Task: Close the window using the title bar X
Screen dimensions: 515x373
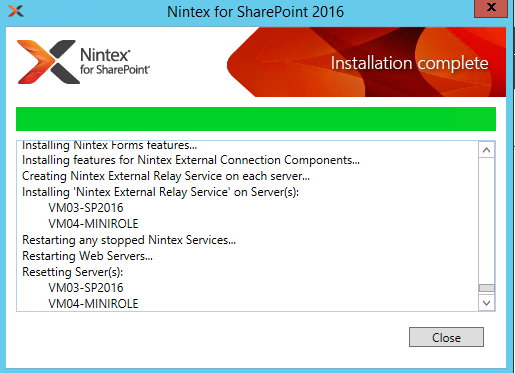Action: (491, 8)
